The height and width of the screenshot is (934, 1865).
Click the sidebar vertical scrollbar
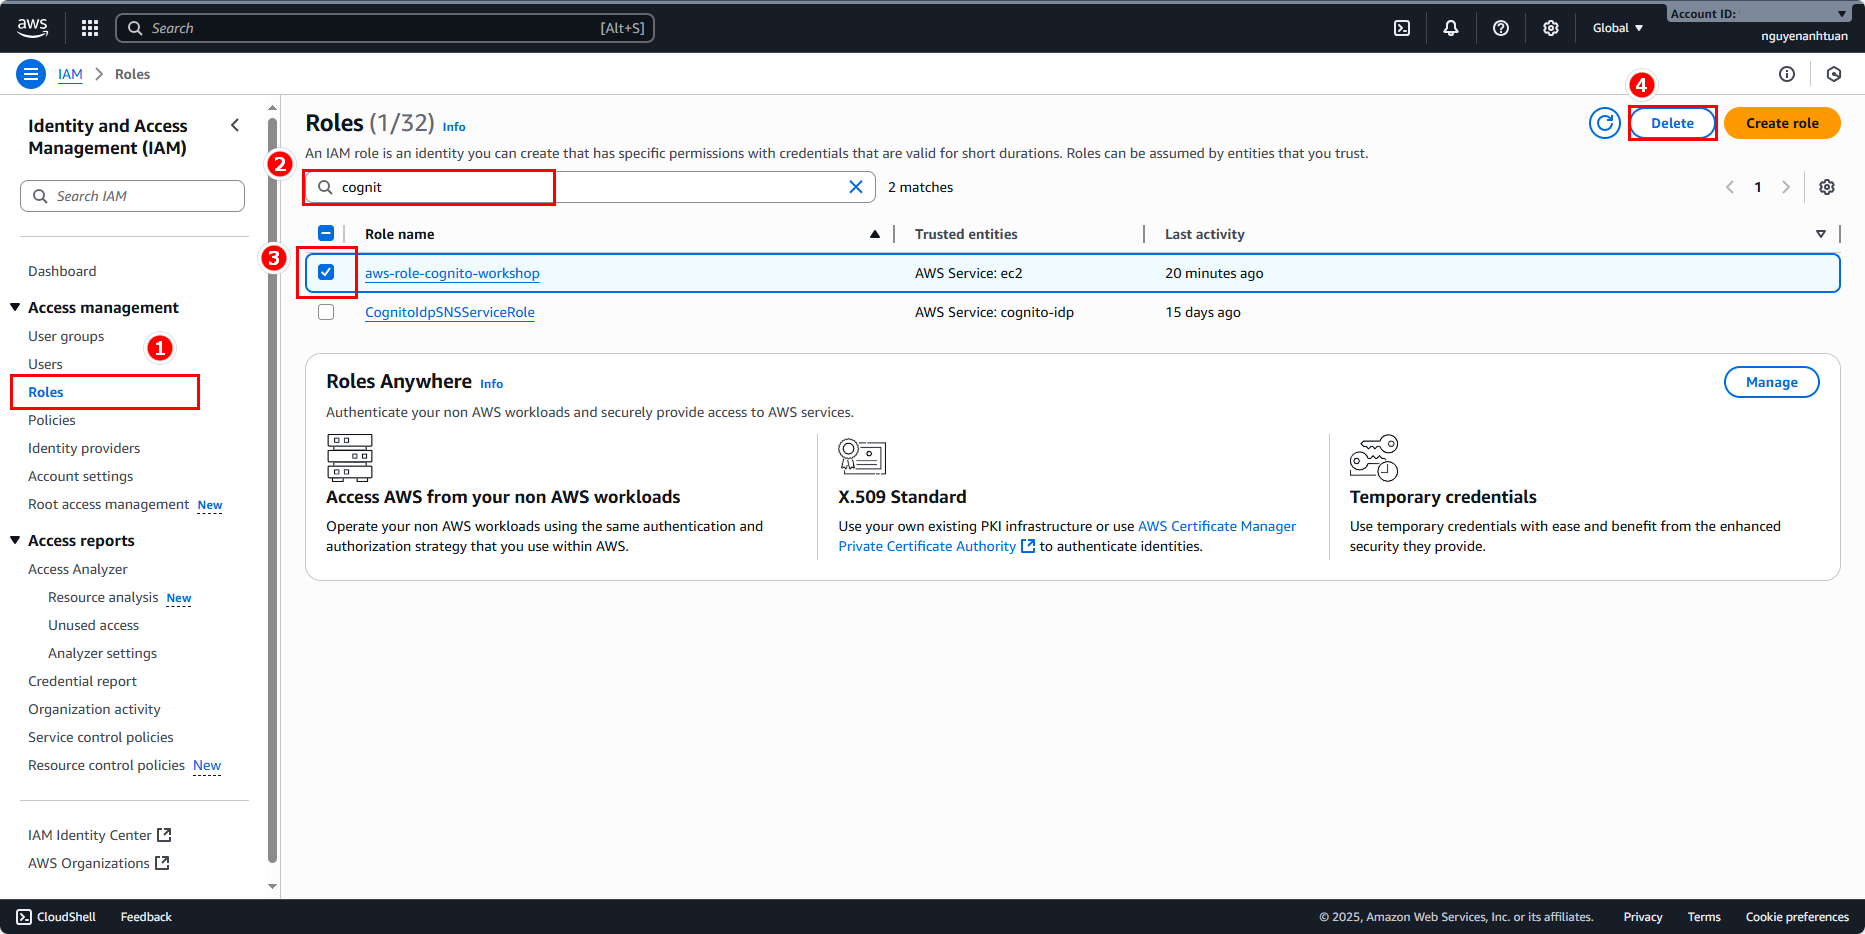(272, 490)
